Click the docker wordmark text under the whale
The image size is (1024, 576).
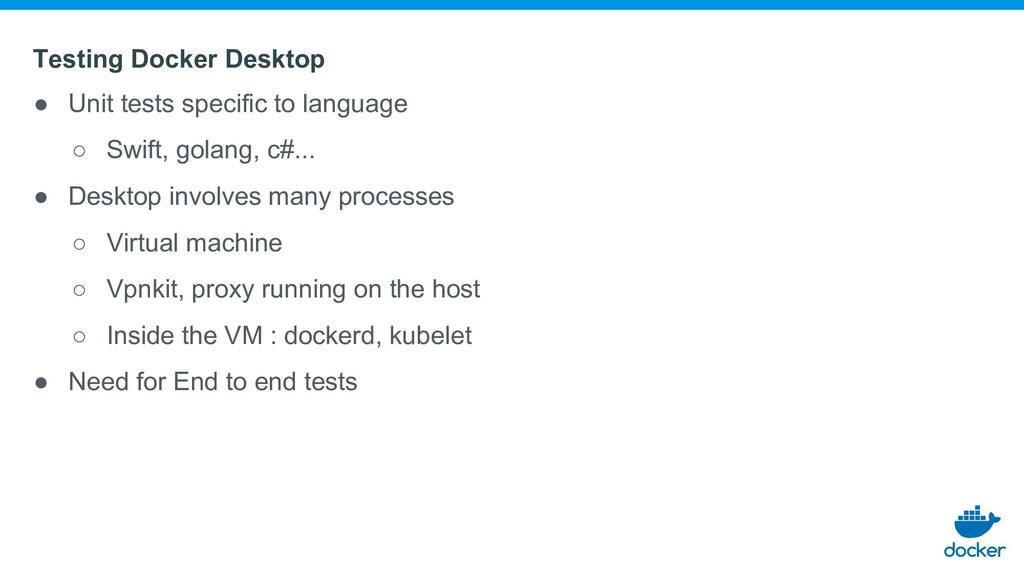[x=974, y=550]
